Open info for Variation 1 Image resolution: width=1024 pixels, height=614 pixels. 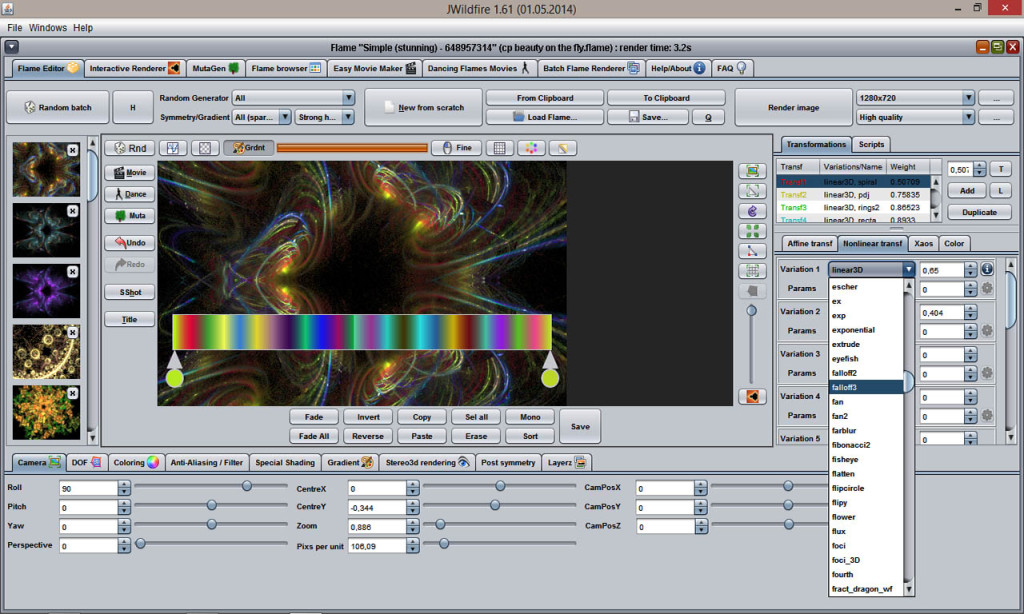tap(987, 268)
